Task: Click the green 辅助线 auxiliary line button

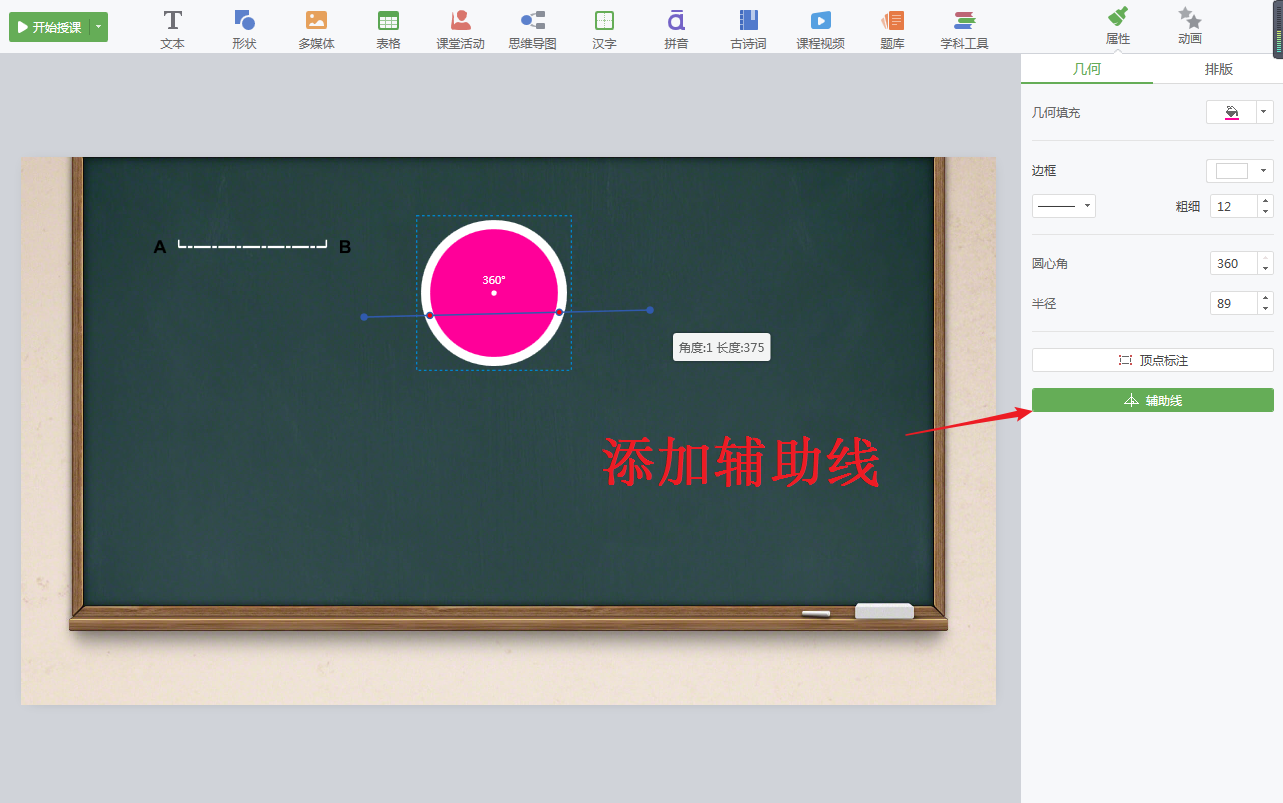Action: click(1153, 400)
